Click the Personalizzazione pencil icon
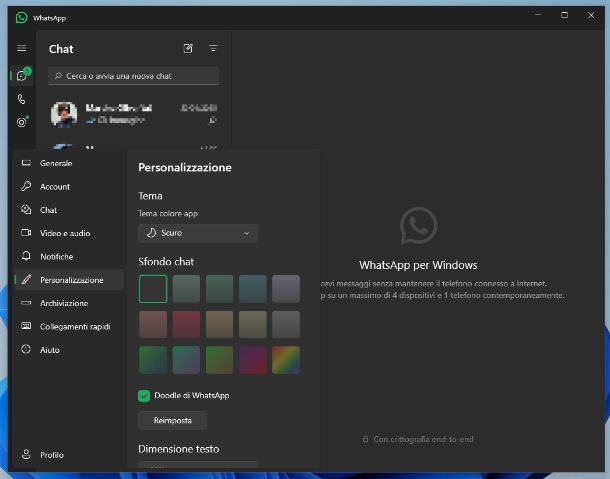Image resolution: width=610 pixels, height=479 pixels. (26, 279)
